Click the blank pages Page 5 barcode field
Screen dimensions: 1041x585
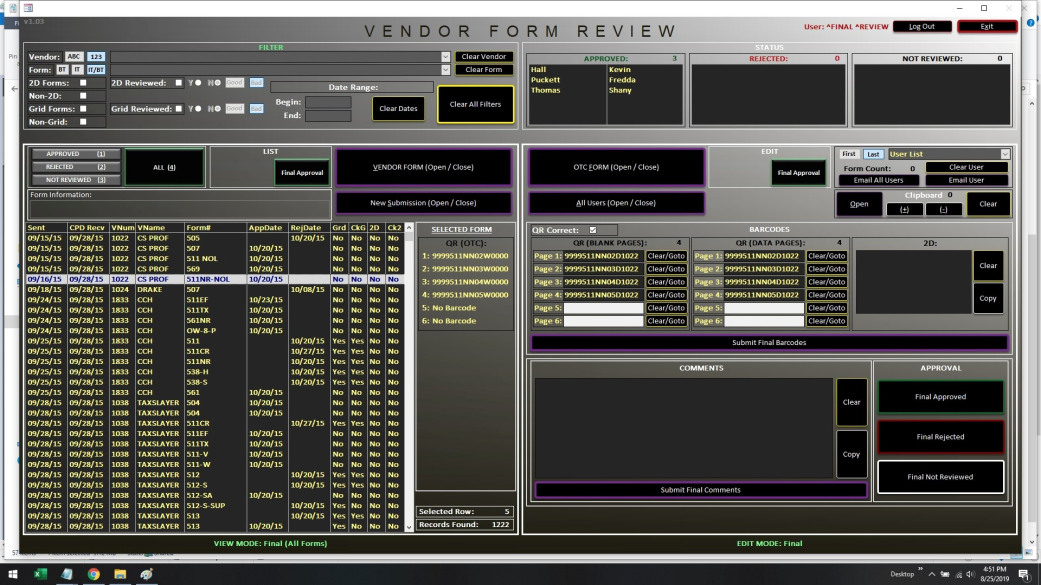coord(602,308)
